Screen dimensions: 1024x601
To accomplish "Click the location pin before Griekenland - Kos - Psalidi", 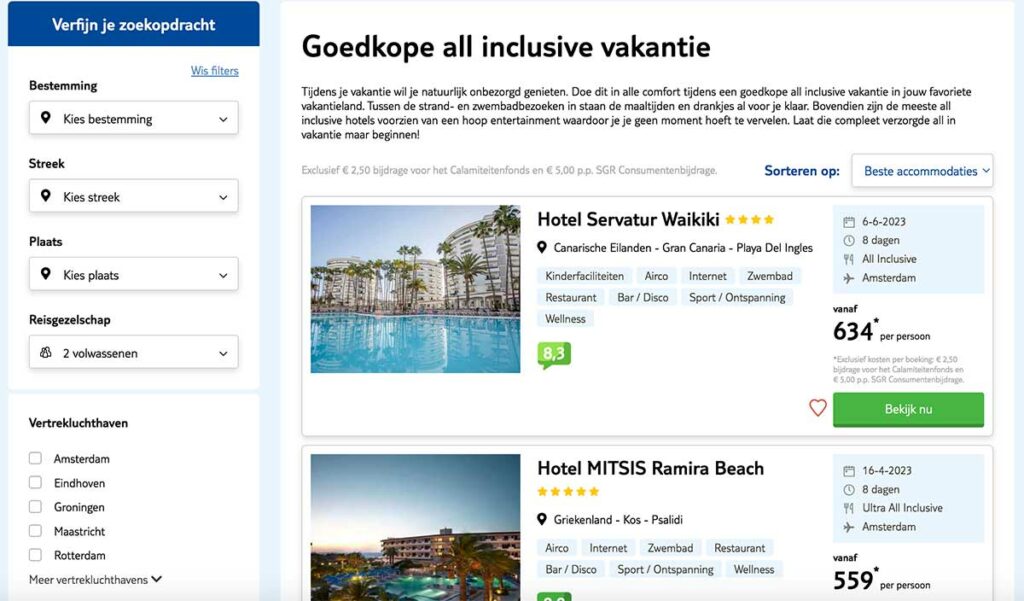I will click(543, 520).
